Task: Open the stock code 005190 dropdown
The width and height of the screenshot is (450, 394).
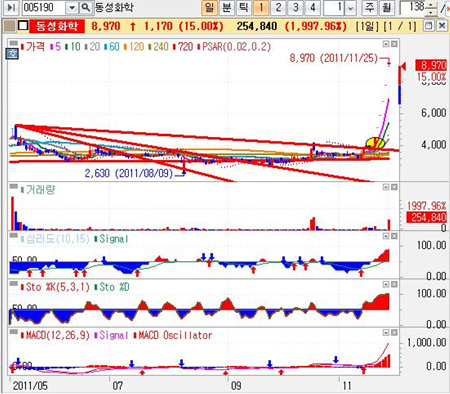Action: pyautogui.click(x=71, y=8)
